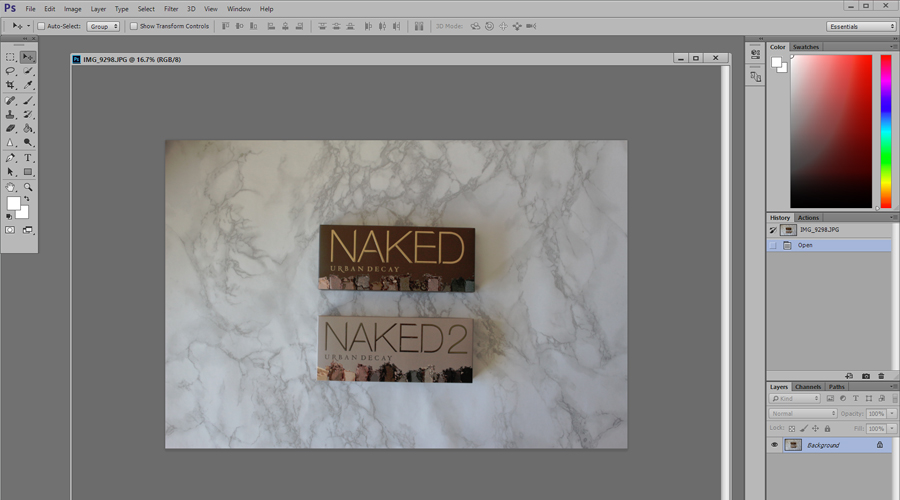Select the Clone Stamp tool

coord(11,115)
